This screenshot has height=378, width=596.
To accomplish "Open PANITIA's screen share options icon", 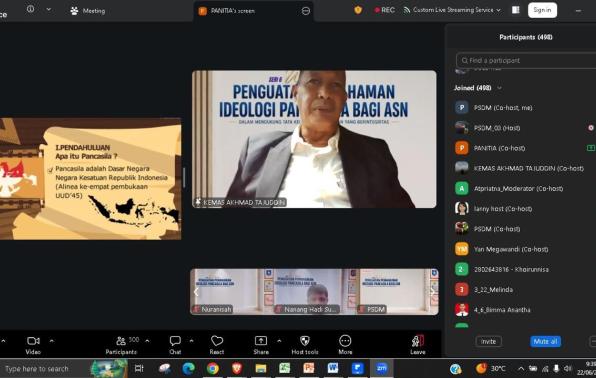I will [306, 11].
